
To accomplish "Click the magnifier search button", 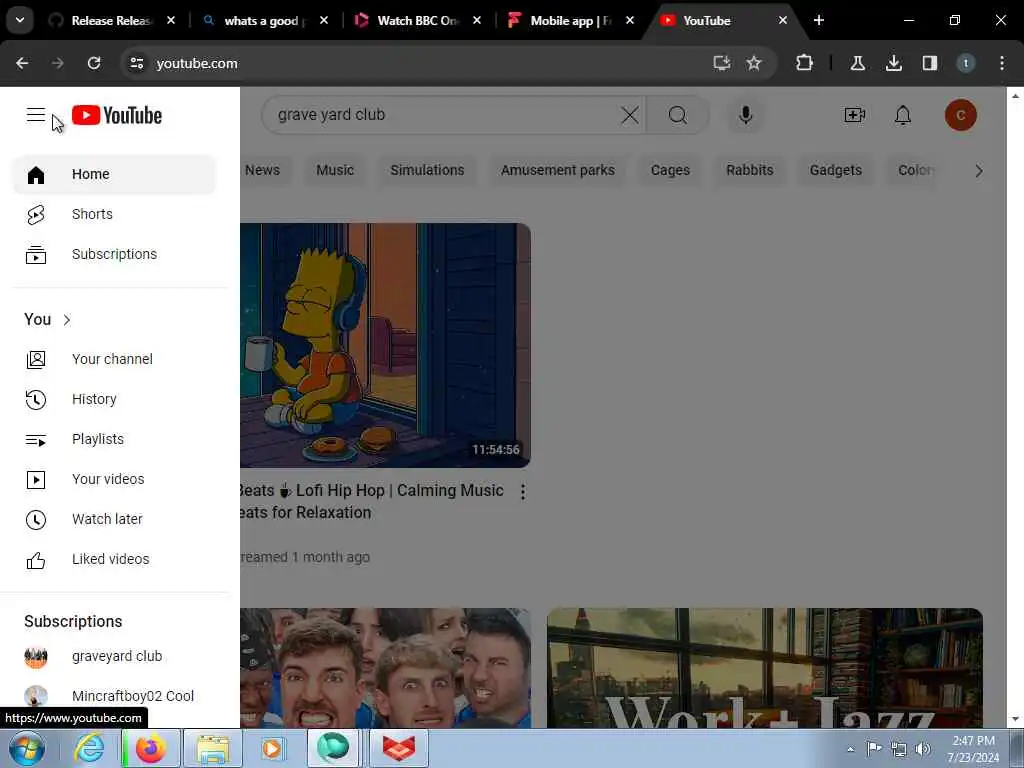I will click(678, 116).
